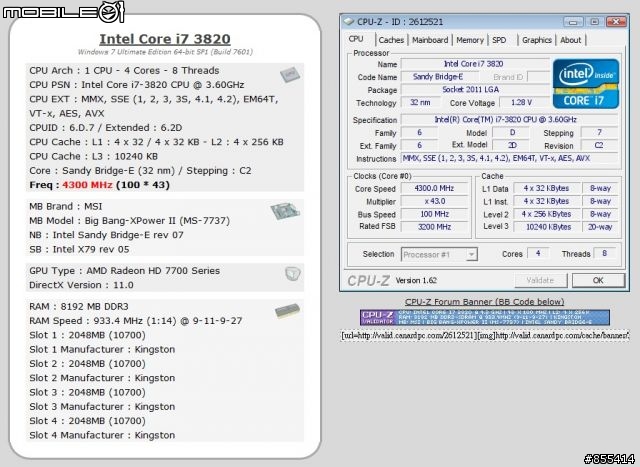Image resolution: width=640 pixels, height=467 pixels.
Task: Click the greyed Validate button
Action: click(x=540, y=280)
